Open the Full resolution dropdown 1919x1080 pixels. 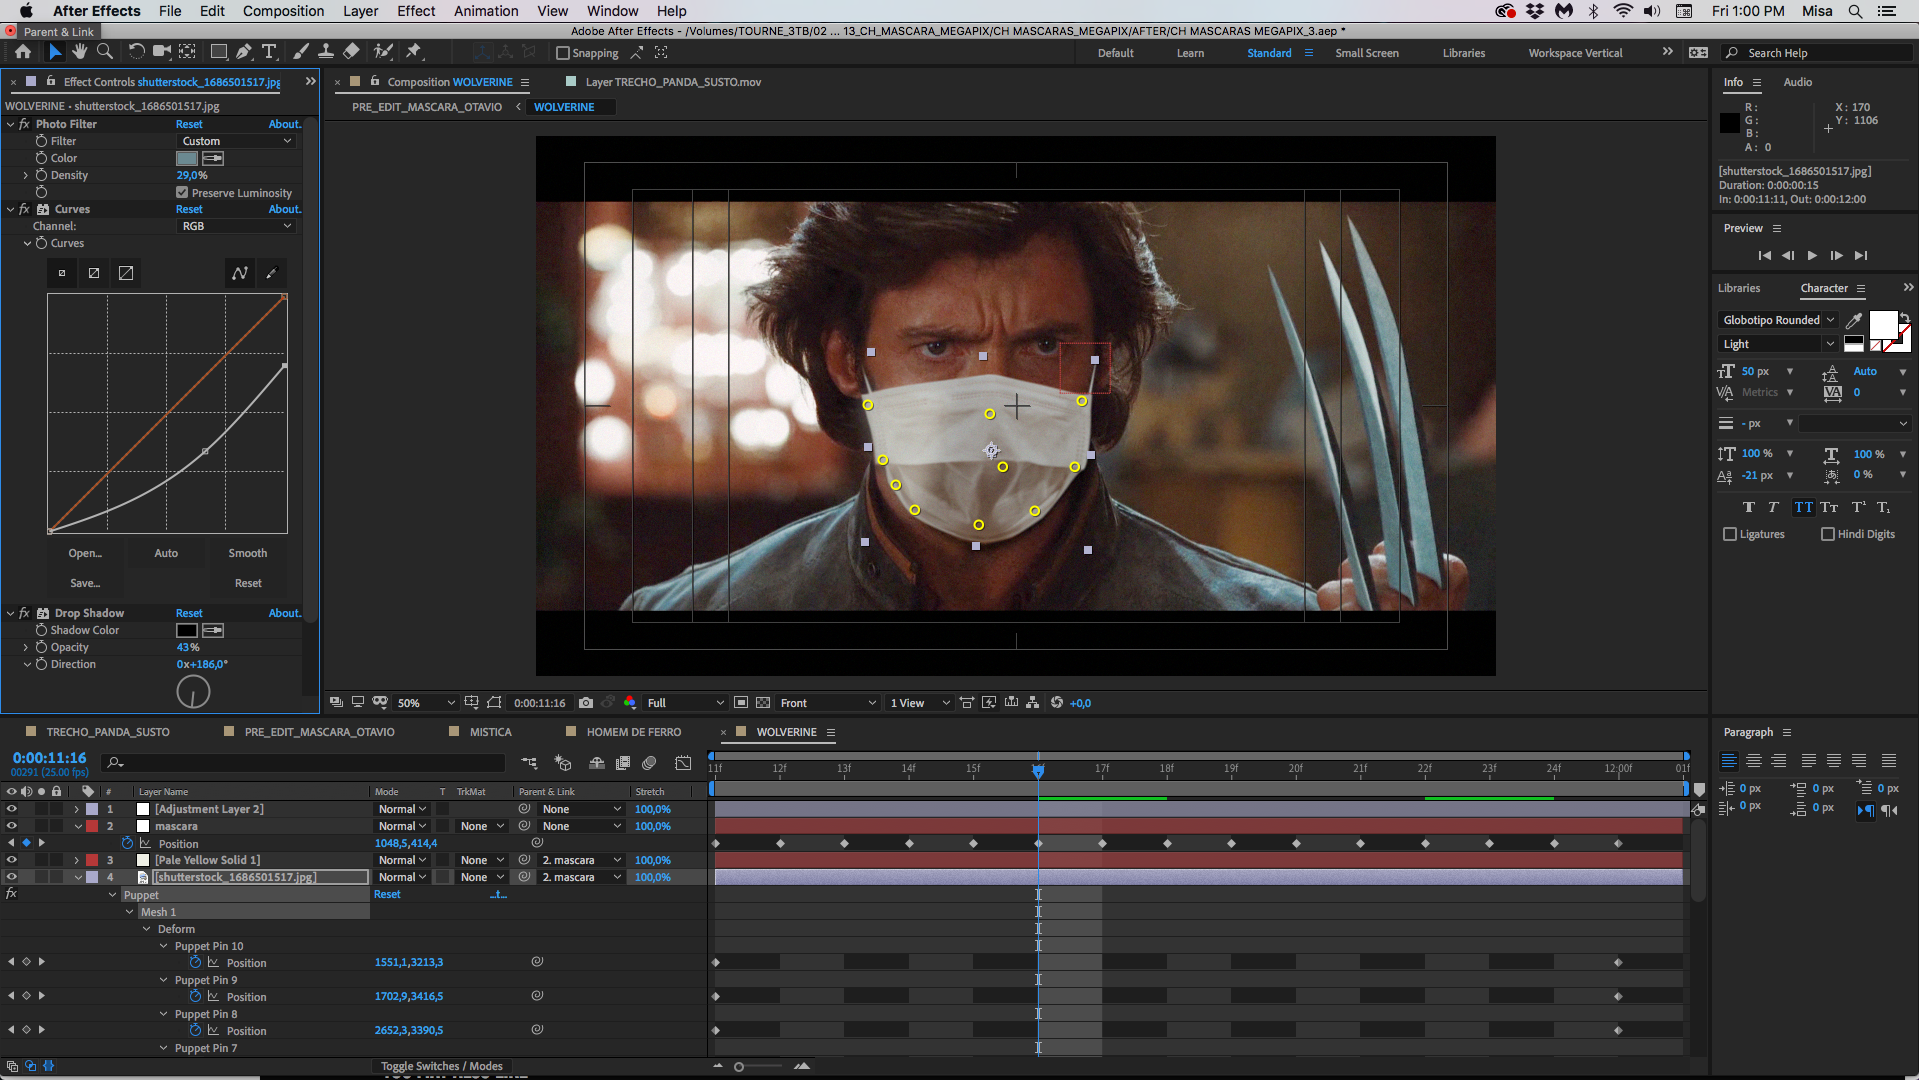pos(685,703)
